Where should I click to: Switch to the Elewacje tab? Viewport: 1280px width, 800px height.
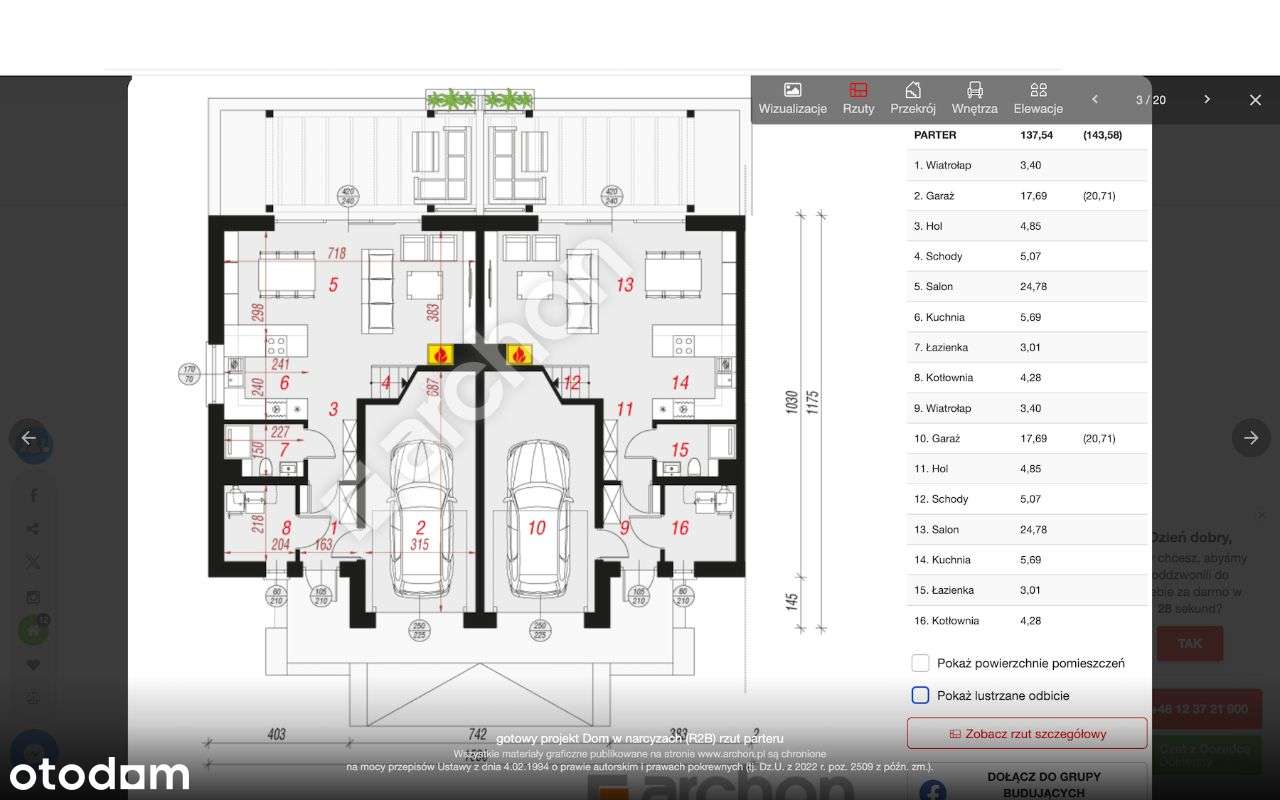[1038, 98]
